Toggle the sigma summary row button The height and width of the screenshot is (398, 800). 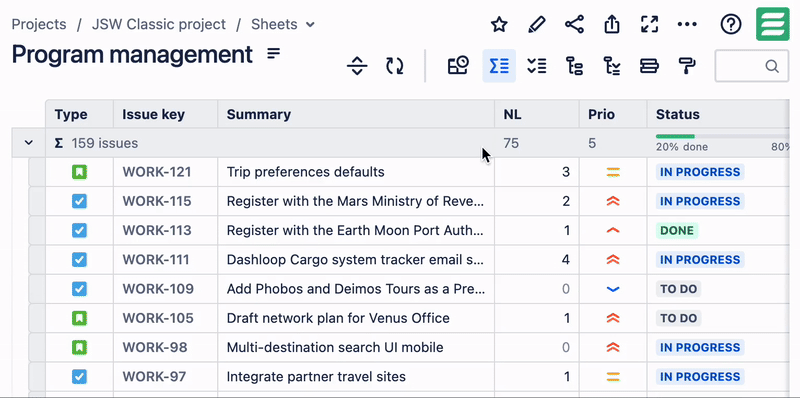tap(499, 66)
